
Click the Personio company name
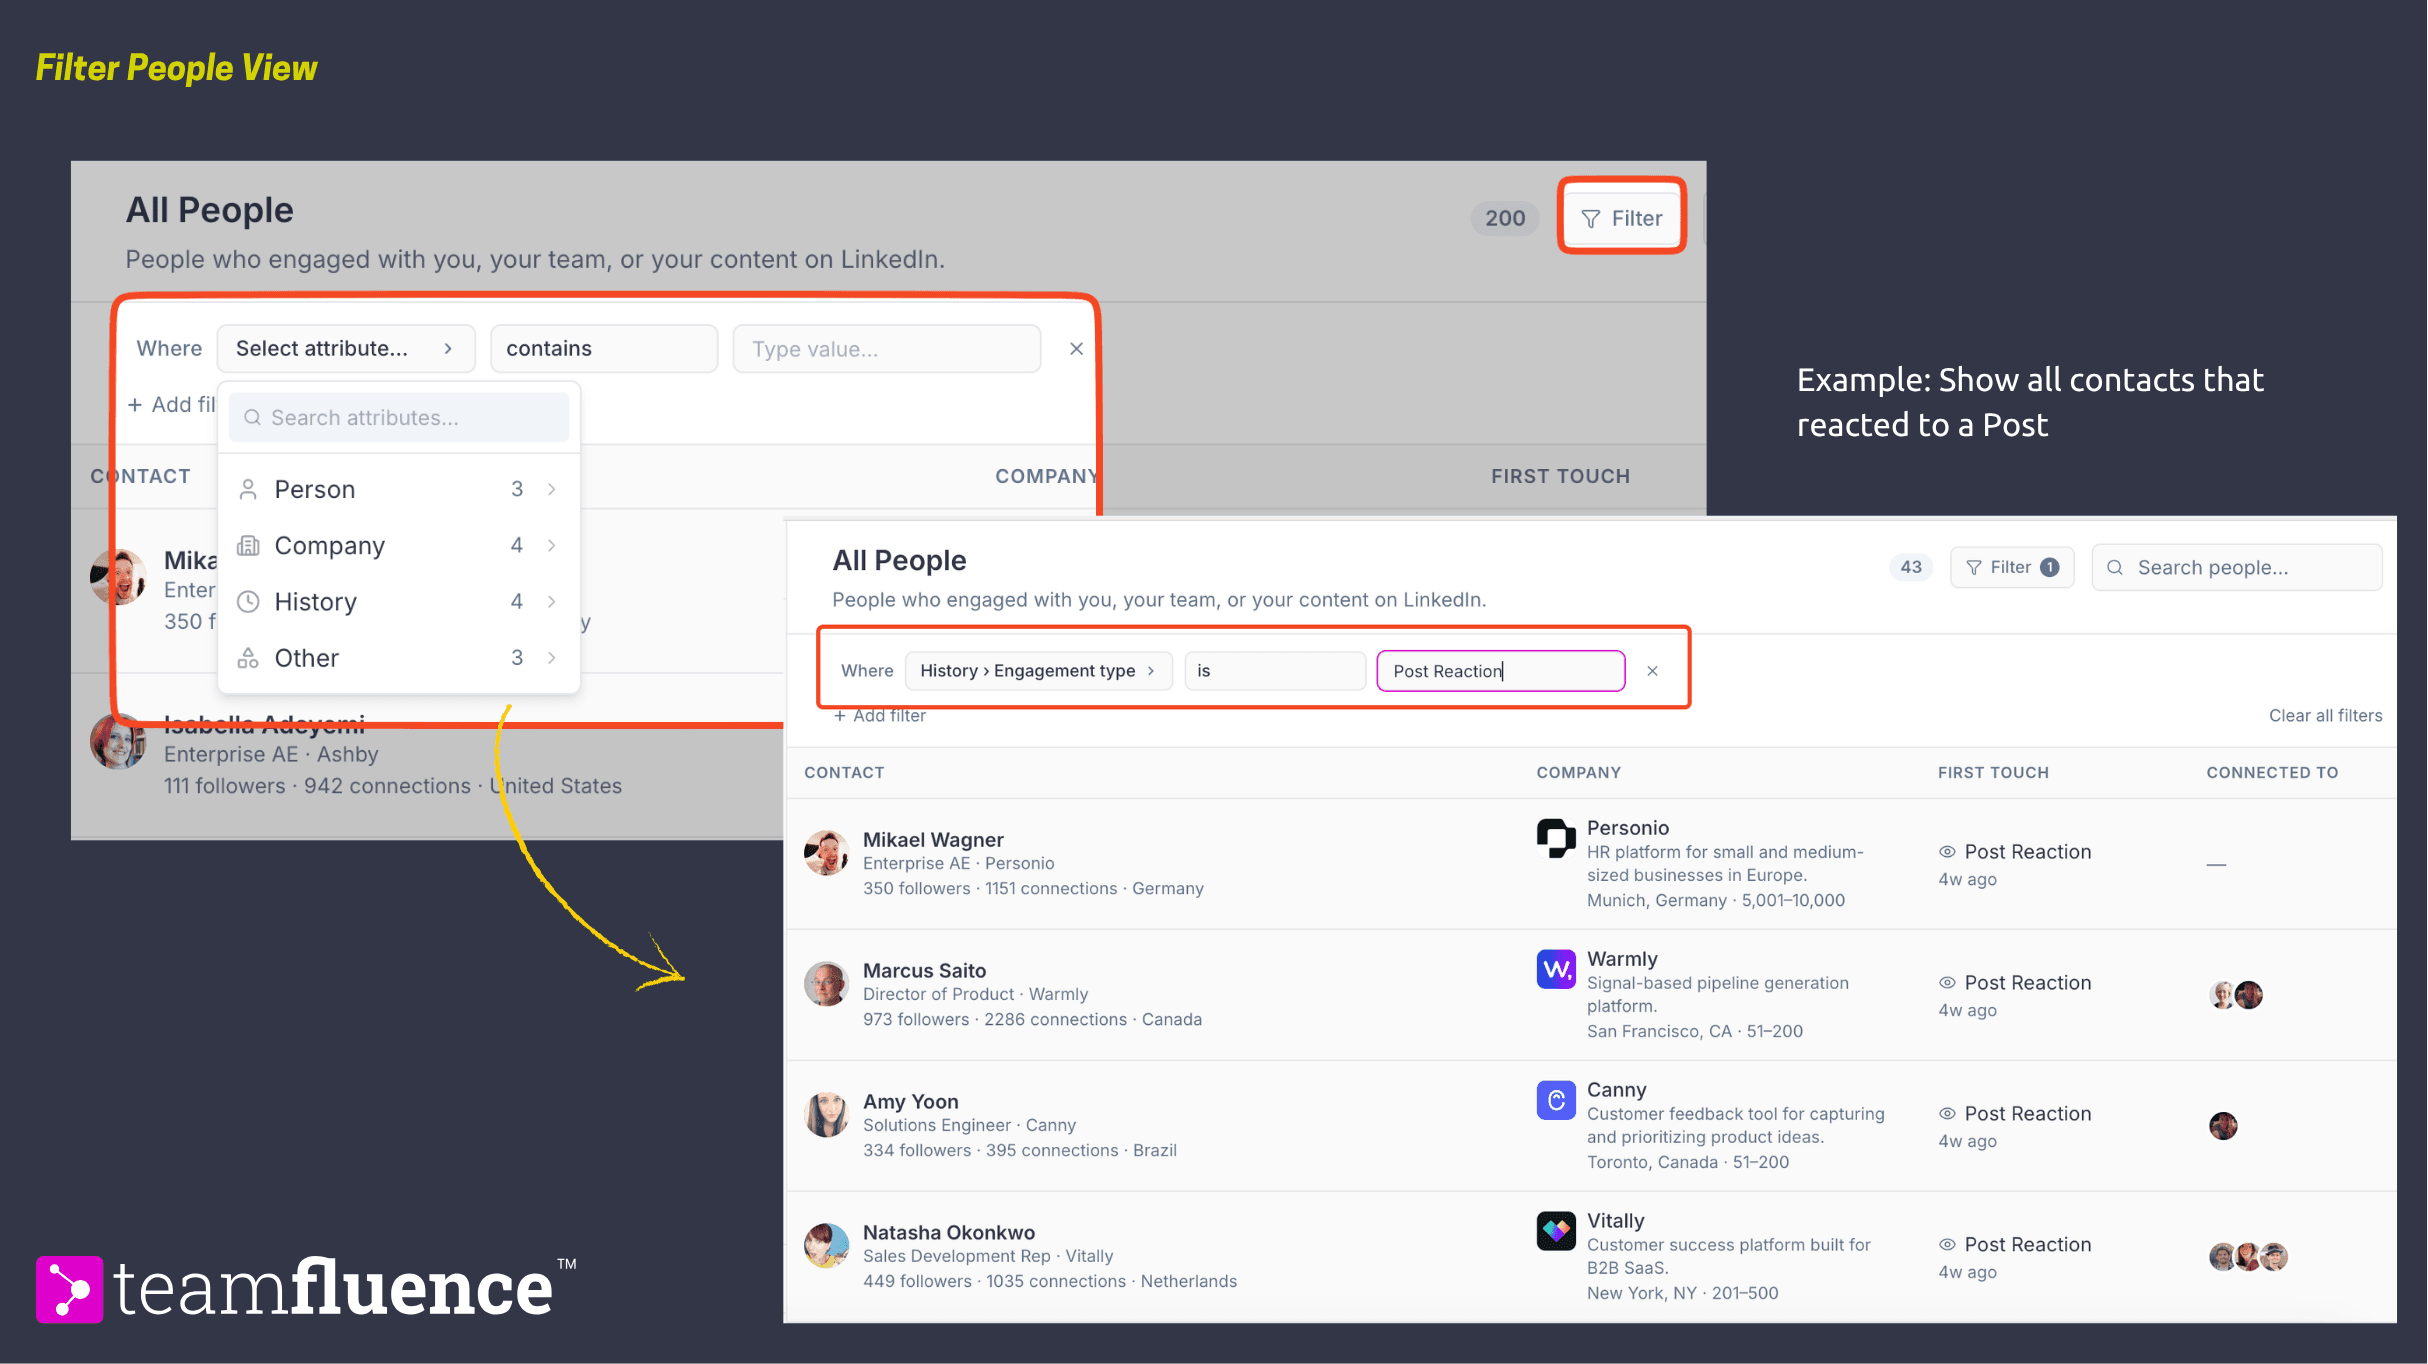1627,827
